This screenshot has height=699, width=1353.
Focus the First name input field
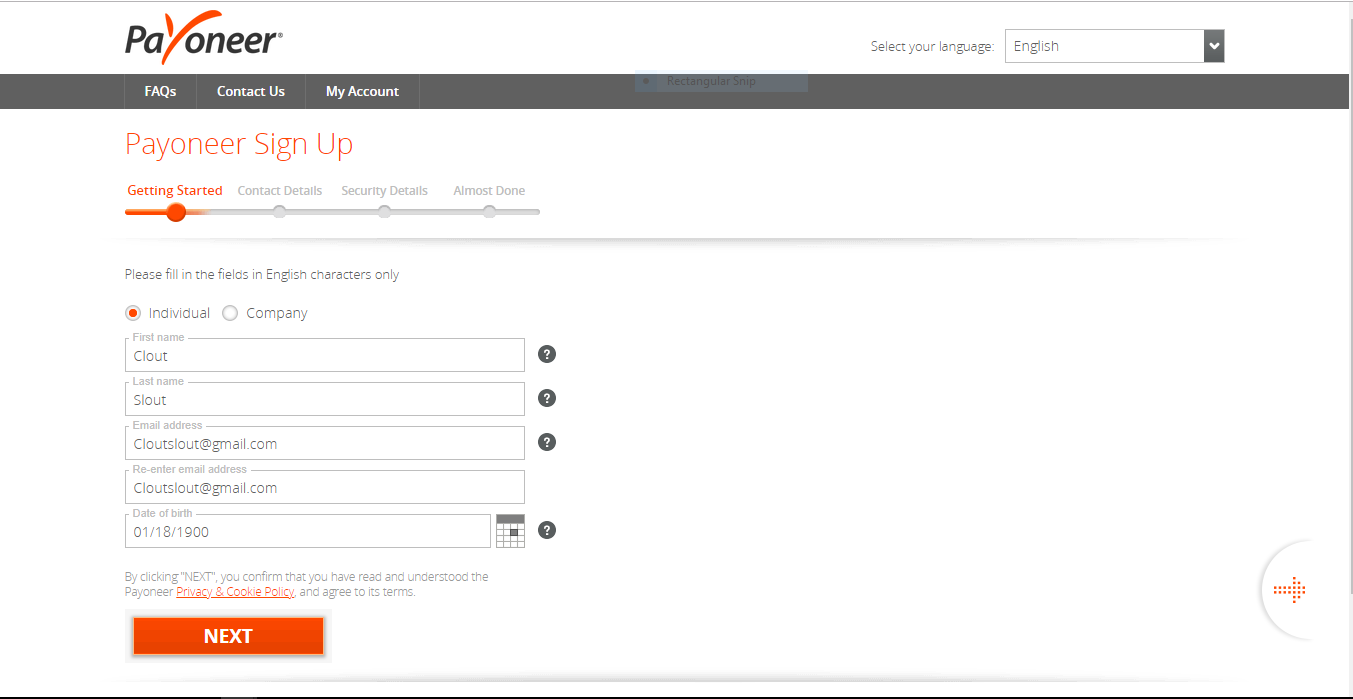point(325,355)
